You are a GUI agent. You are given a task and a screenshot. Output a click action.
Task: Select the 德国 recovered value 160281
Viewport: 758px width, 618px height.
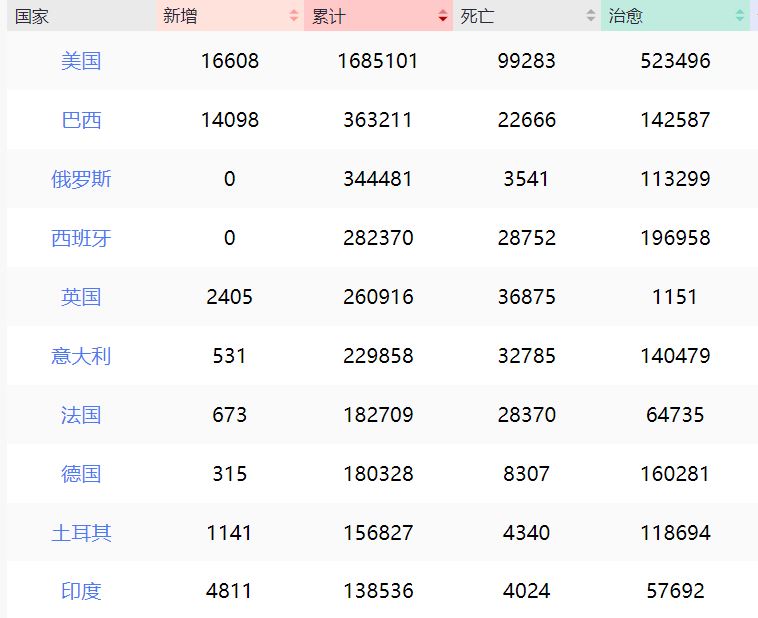[675, 474]
